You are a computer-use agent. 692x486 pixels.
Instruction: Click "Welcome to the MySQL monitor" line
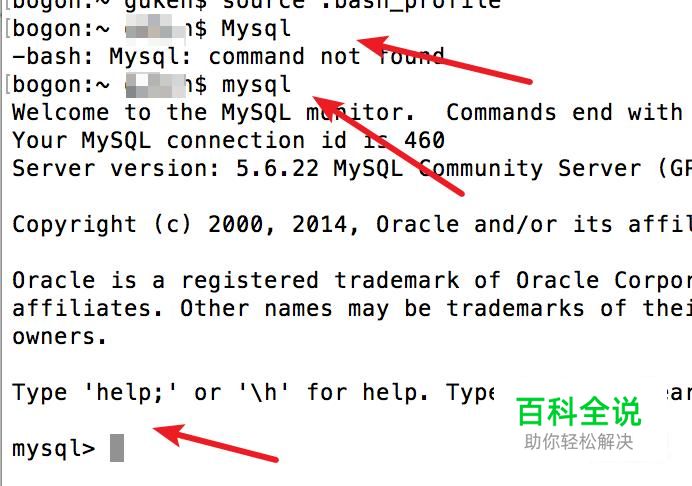[x=214, y=112]
